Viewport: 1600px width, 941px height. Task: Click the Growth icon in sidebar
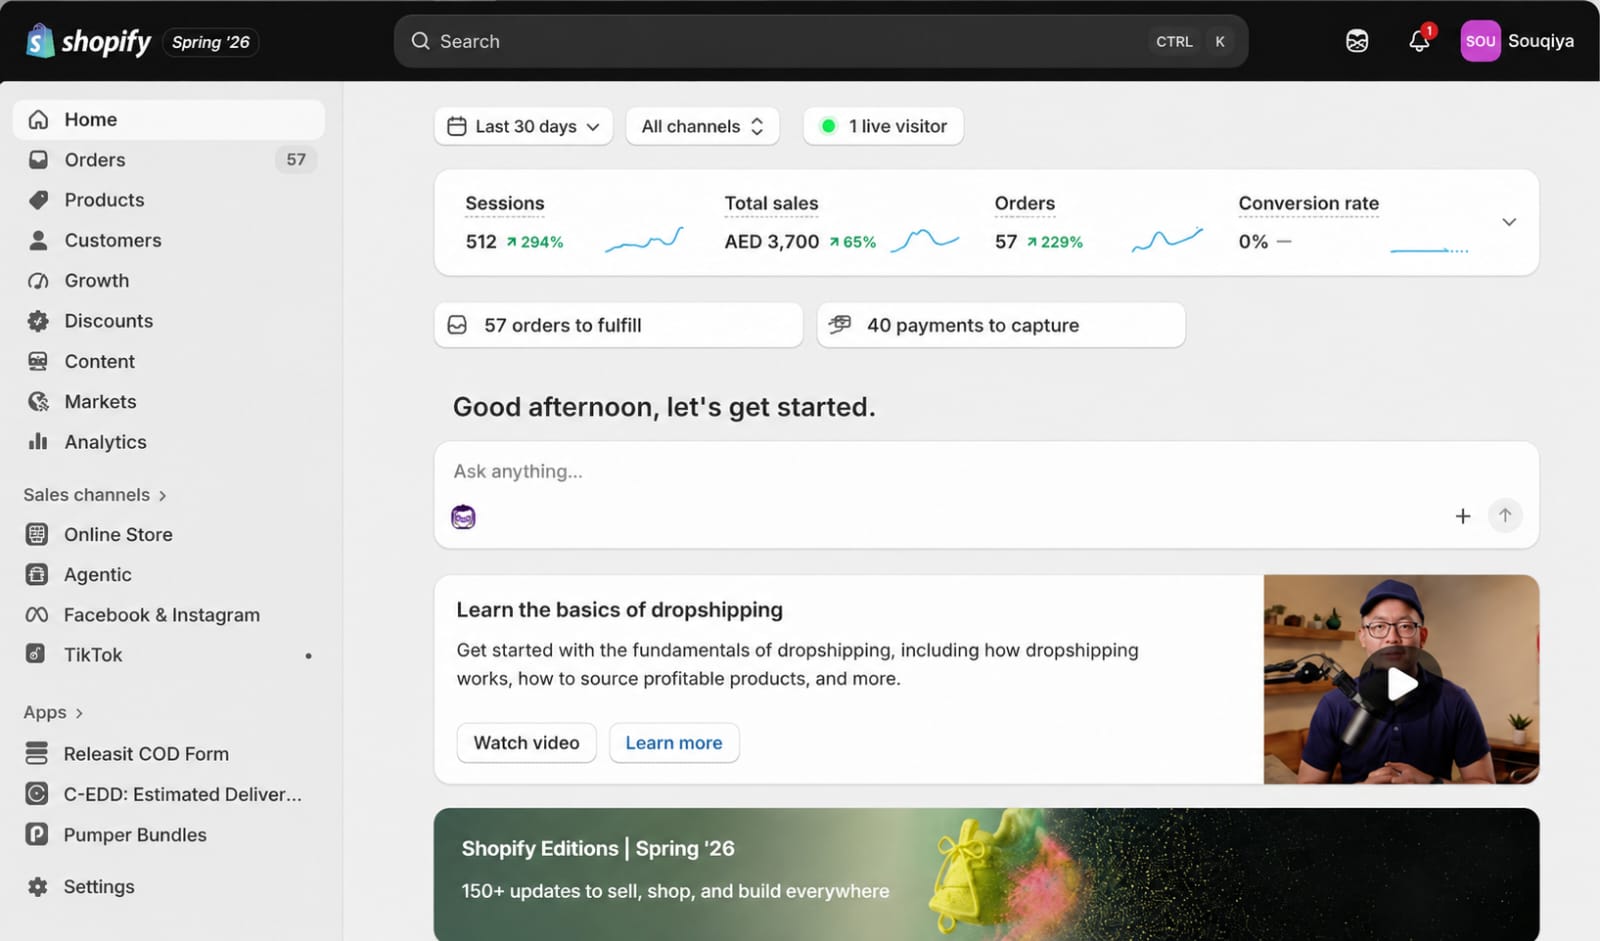point(38,281)
